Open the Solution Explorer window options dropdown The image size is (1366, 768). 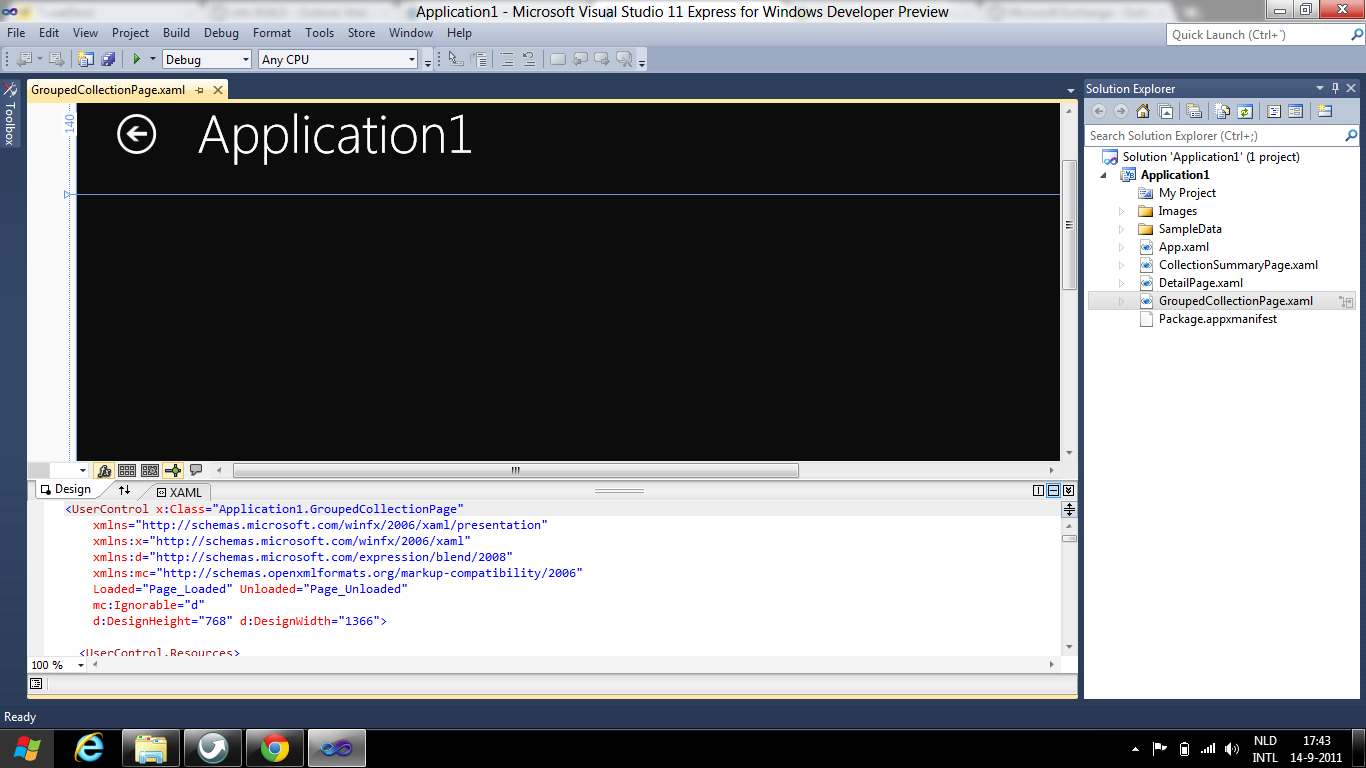click(1320, 88)
